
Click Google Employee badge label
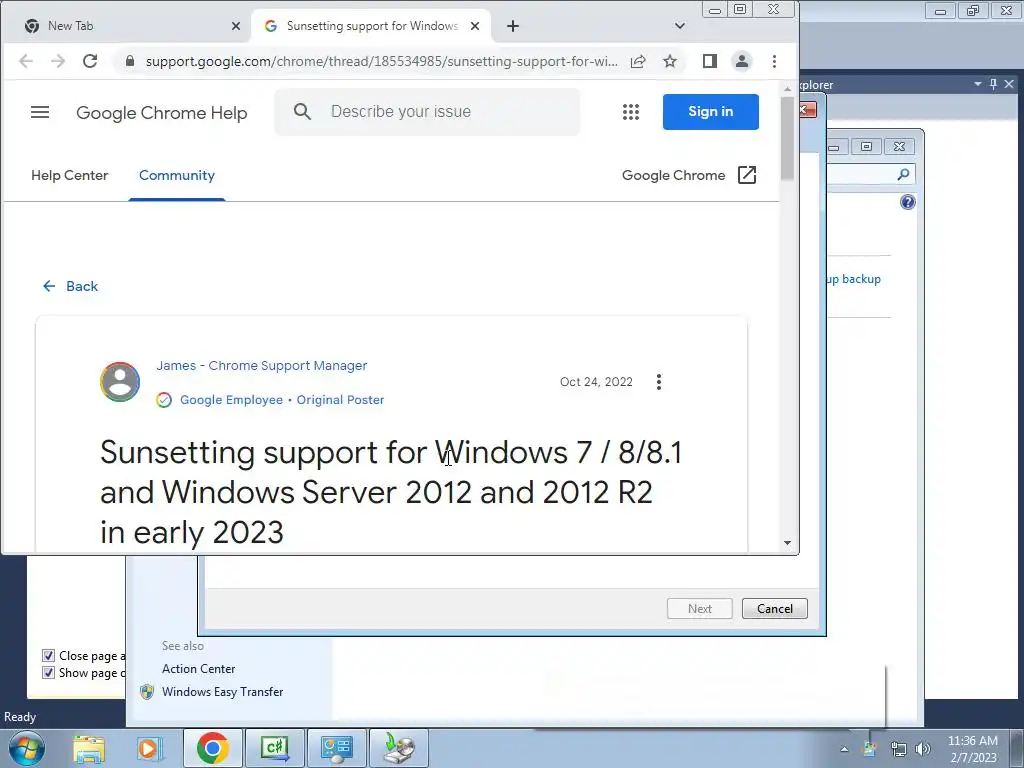pos(231,400)
